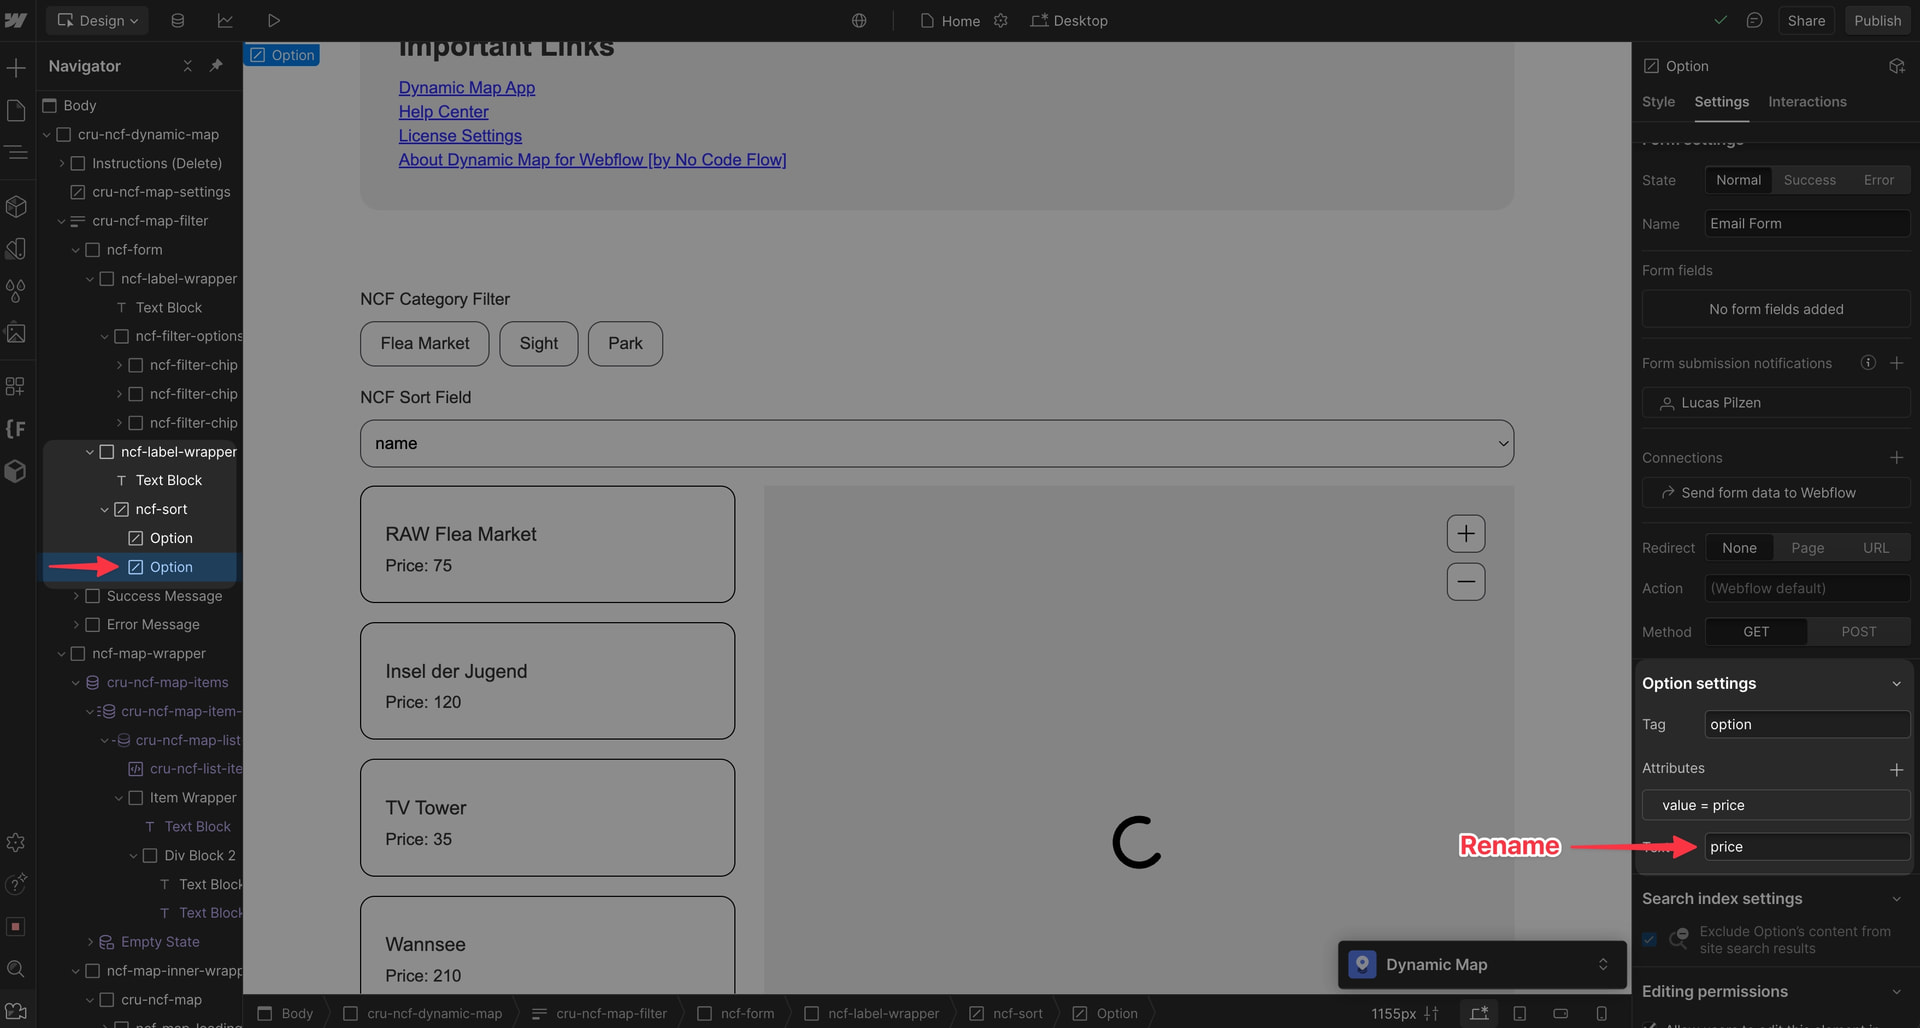
Task: Open the Settings gear in left sidebar
Action: pos(16,843)
